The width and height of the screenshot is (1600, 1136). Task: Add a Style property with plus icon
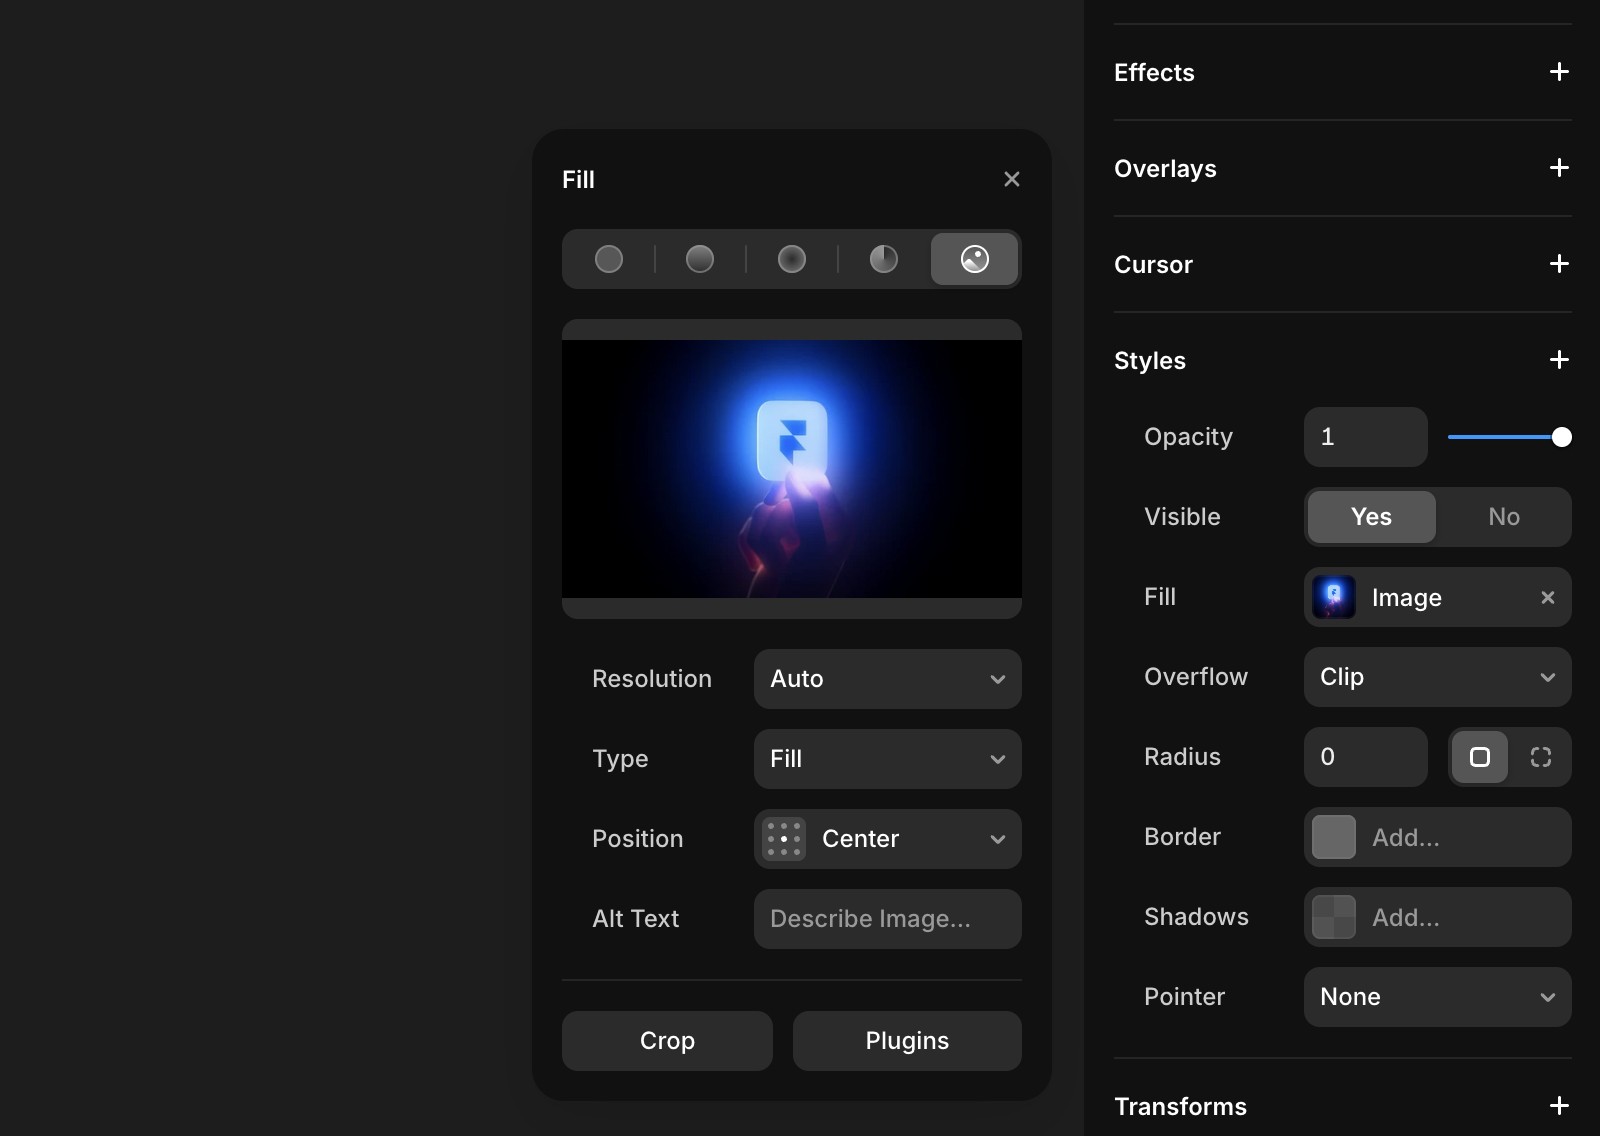1559,360
